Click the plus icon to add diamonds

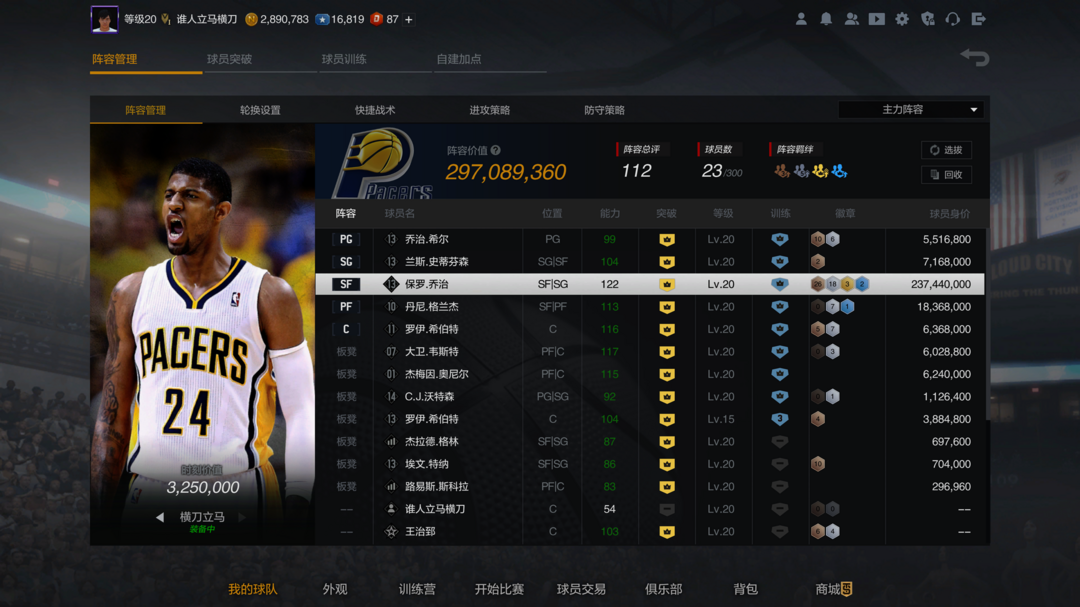408,19
